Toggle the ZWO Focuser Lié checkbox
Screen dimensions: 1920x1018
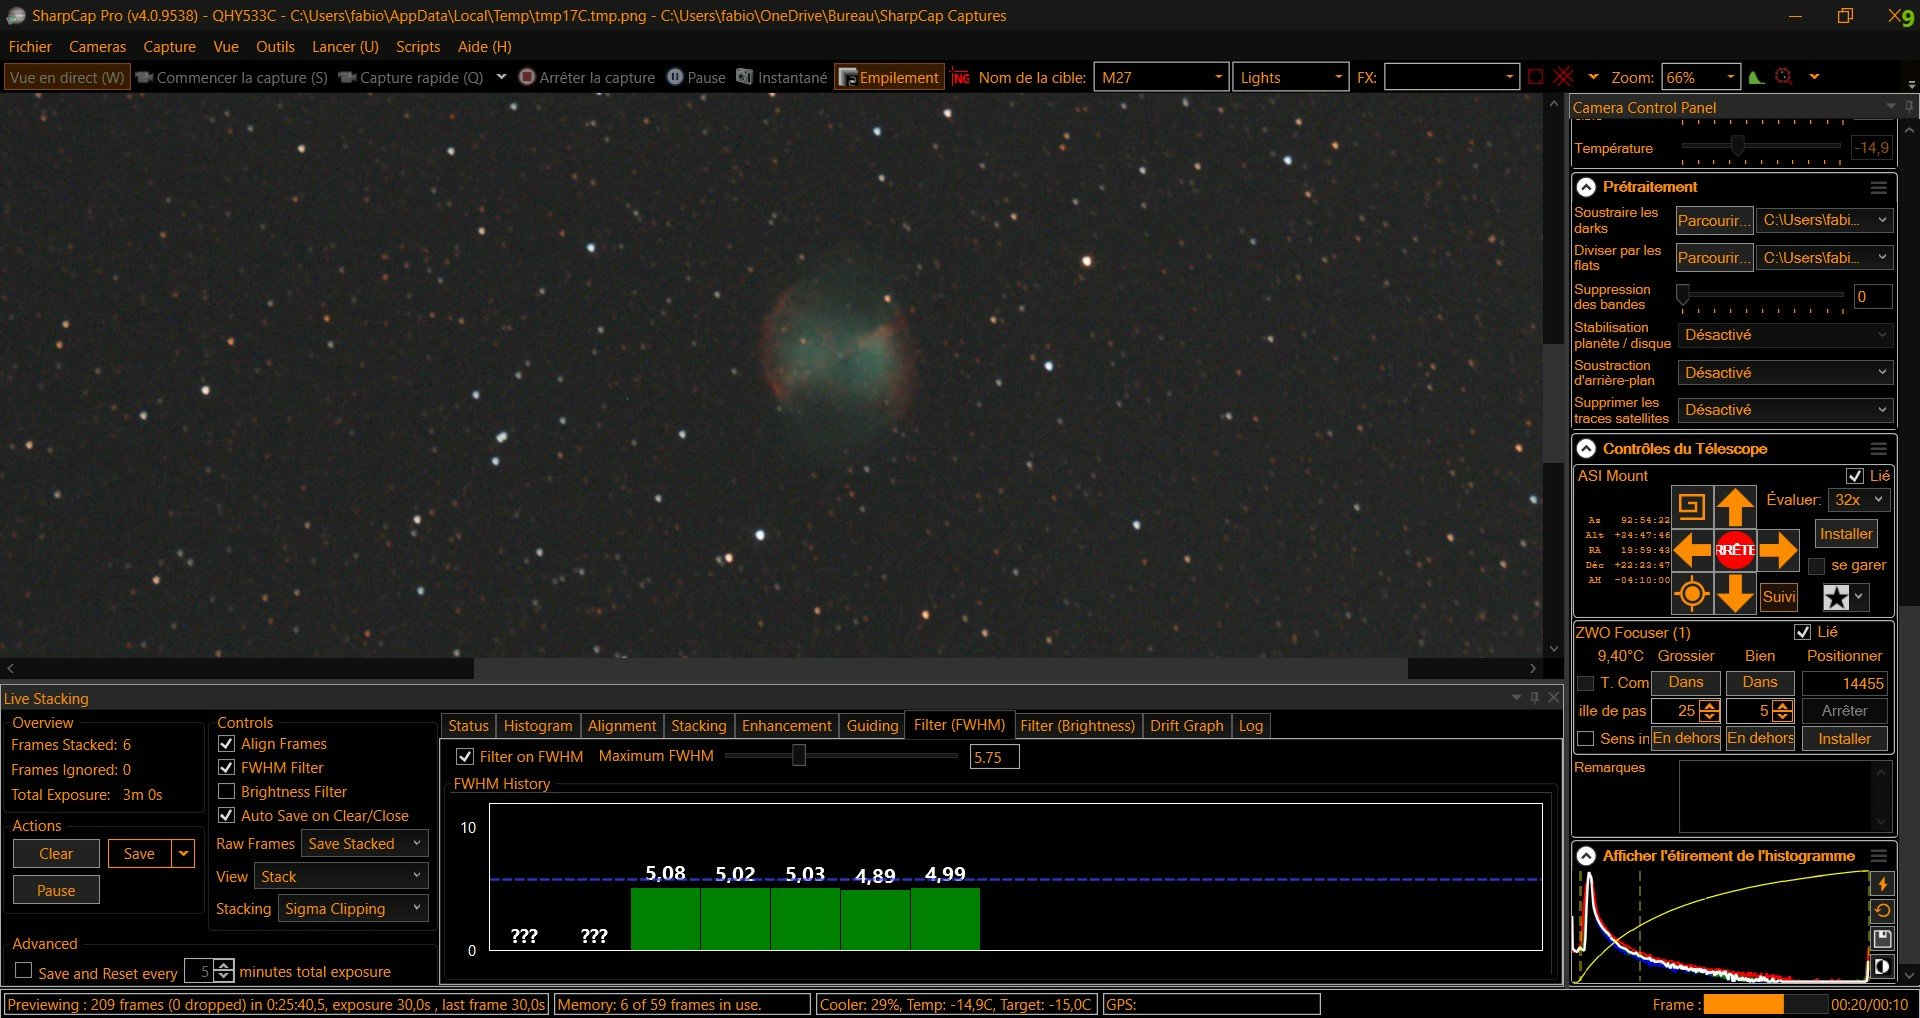(1803, 632)
